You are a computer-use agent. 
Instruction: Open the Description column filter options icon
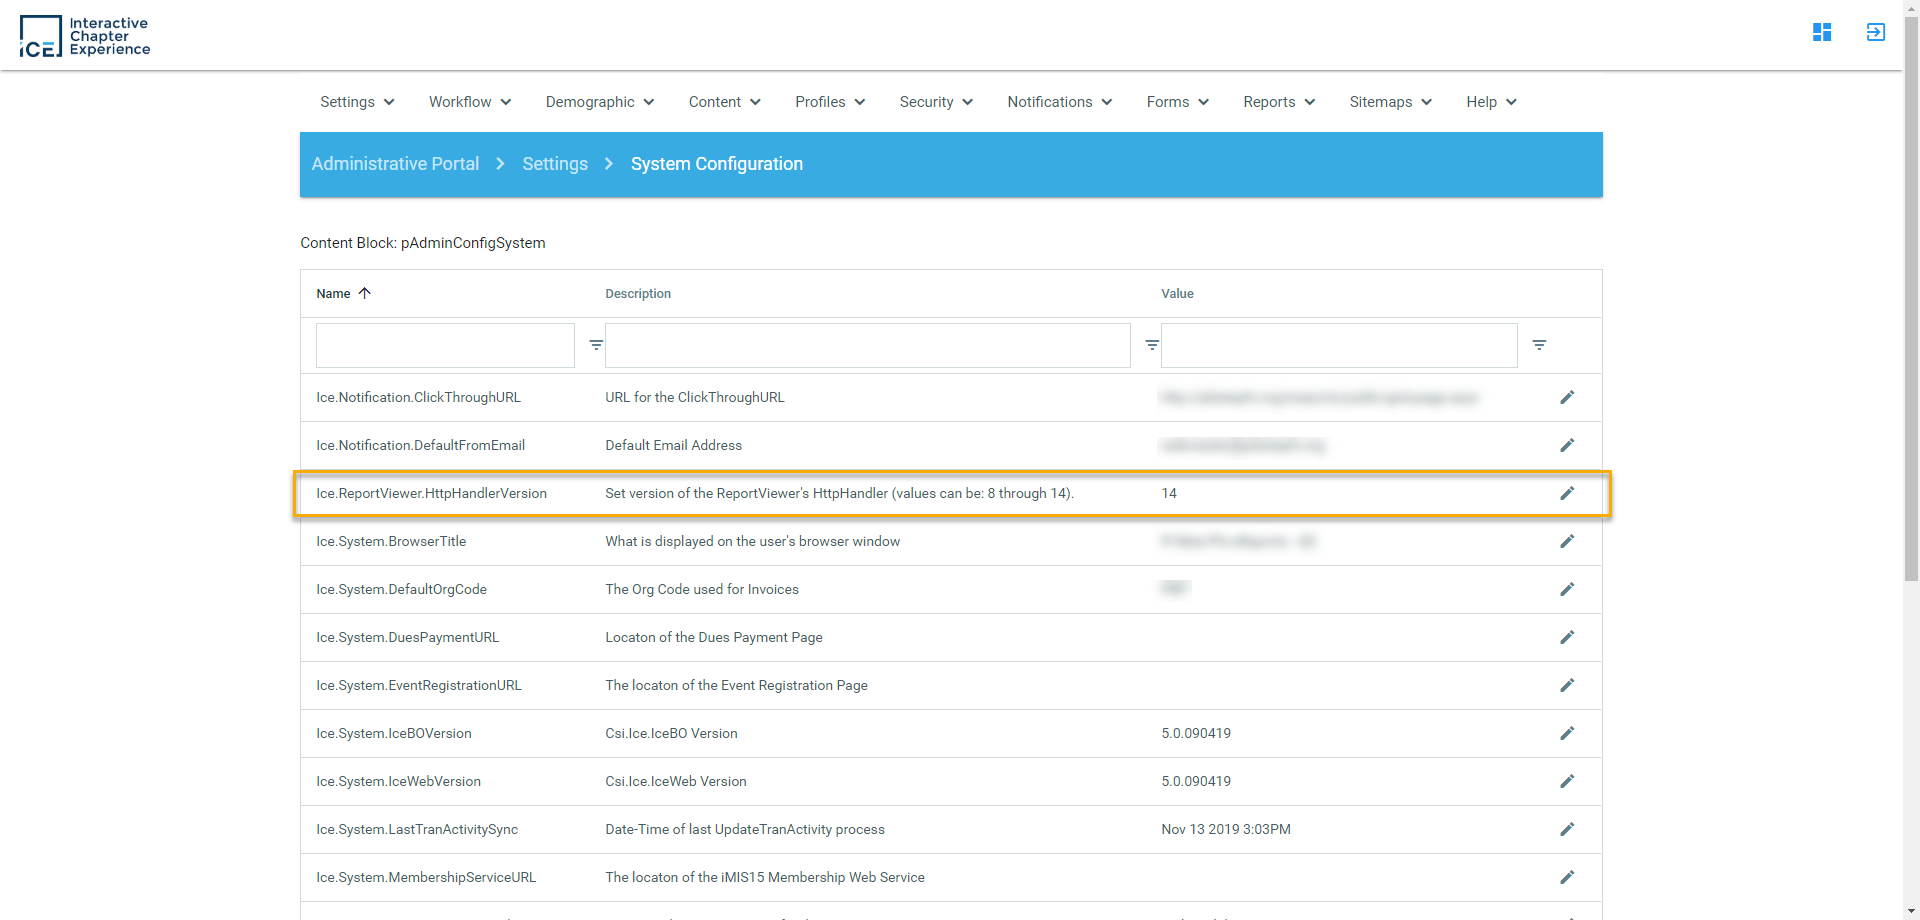pyautogui.click(x=1152, y=345)
